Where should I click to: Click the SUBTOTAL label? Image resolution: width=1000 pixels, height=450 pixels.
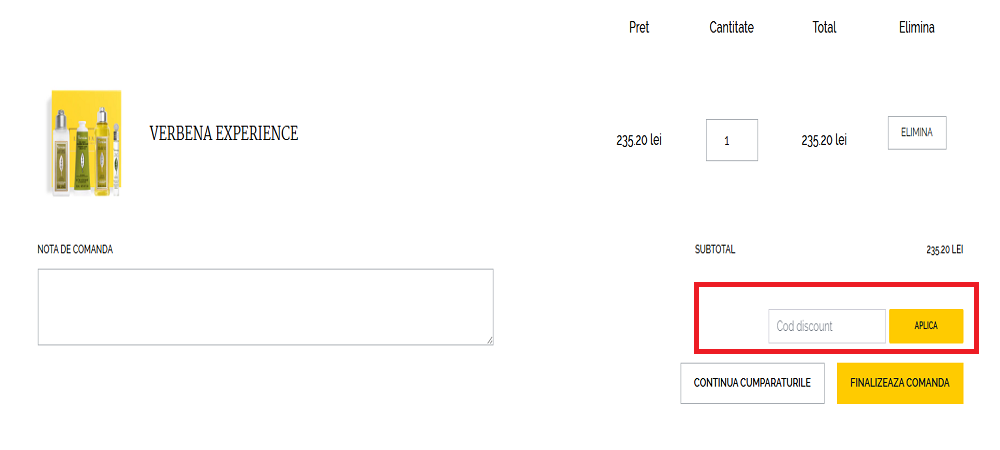pos(715,249)
